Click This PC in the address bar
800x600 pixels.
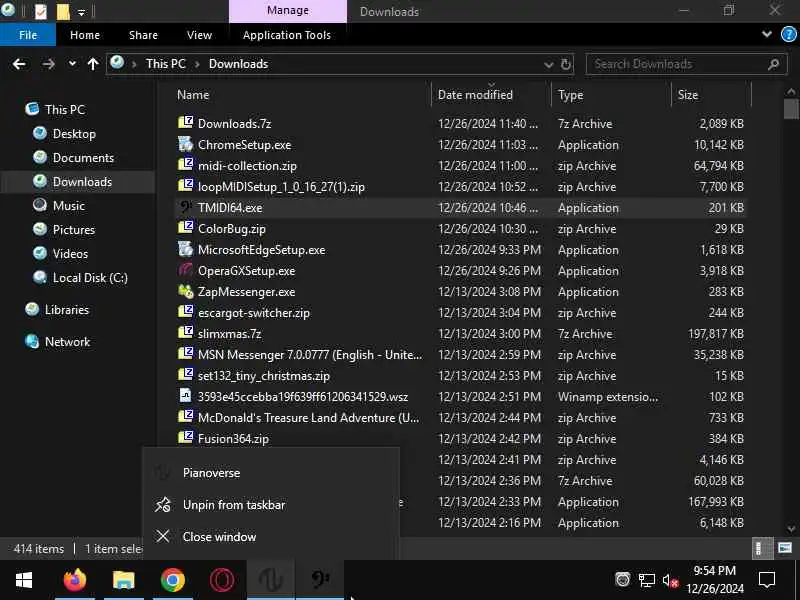165,64
